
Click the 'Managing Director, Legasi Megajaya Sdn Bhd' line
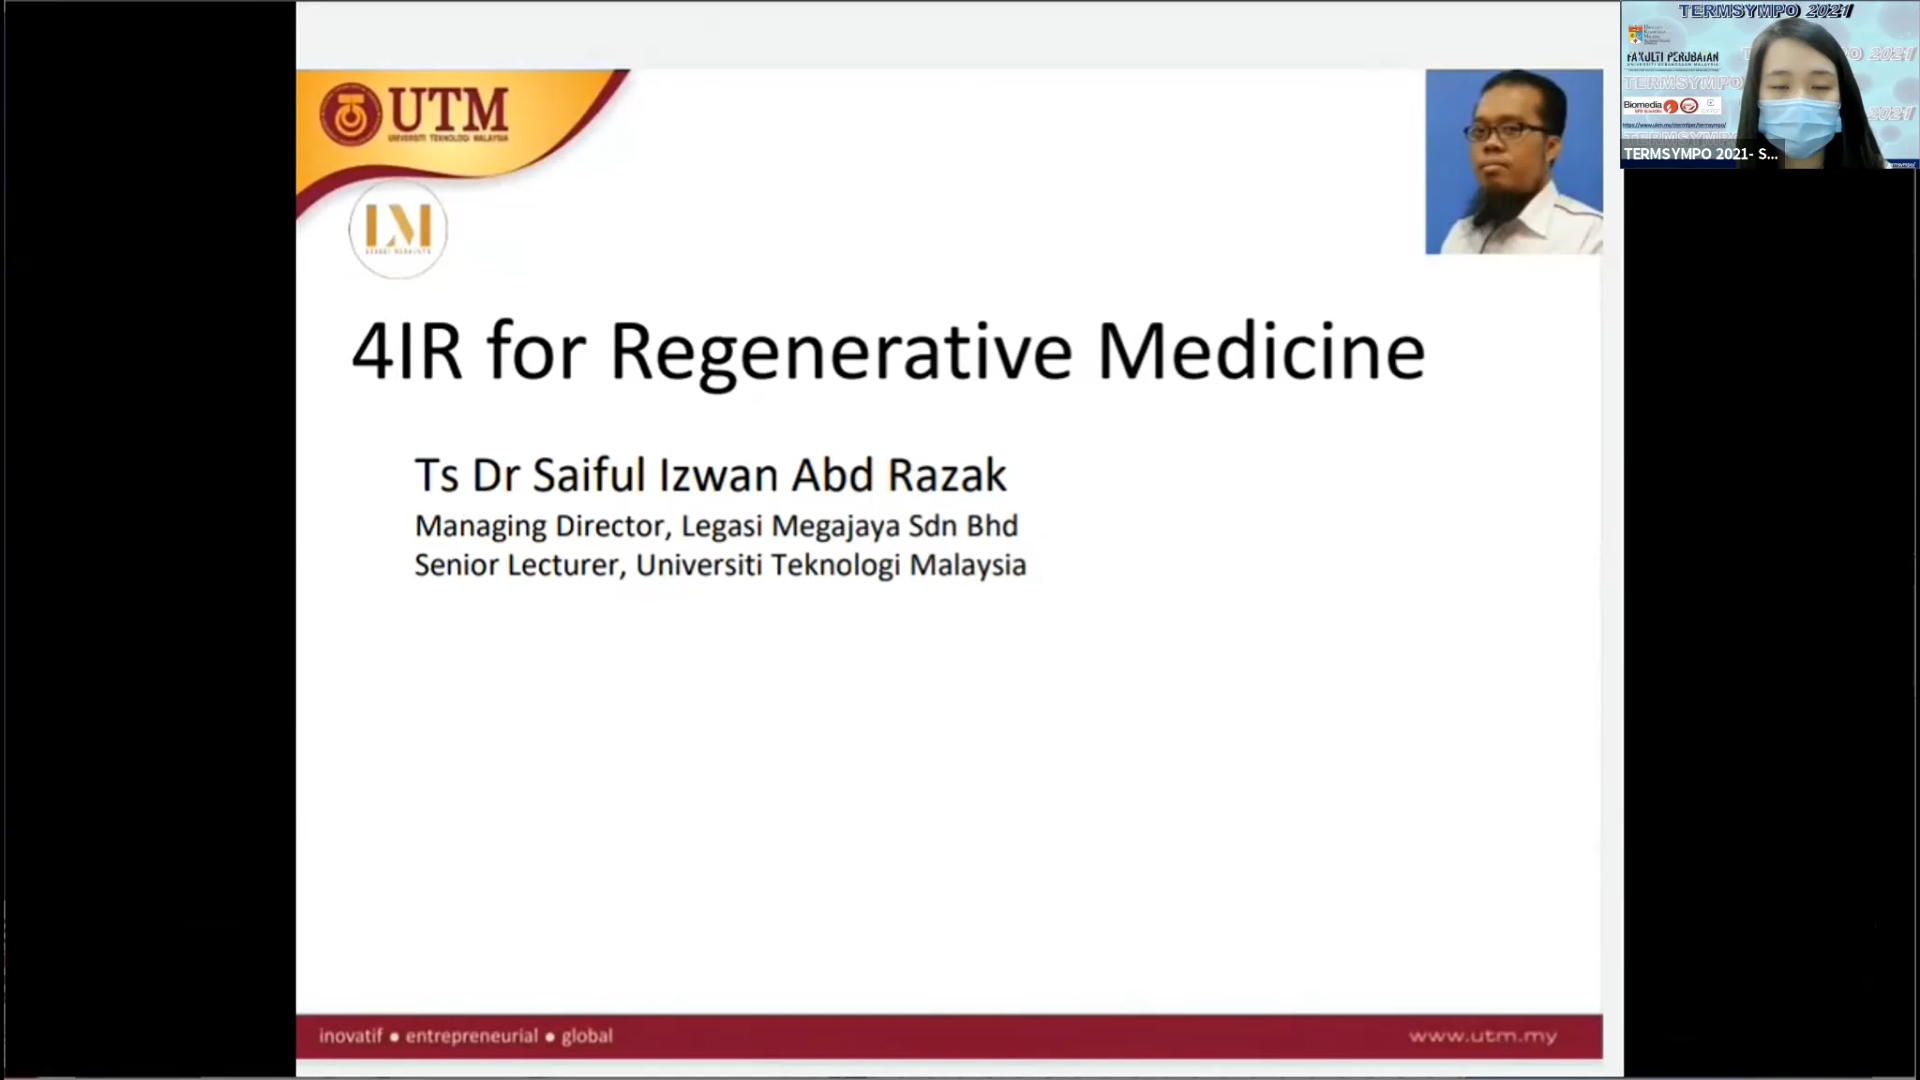(x=716, y=526)
